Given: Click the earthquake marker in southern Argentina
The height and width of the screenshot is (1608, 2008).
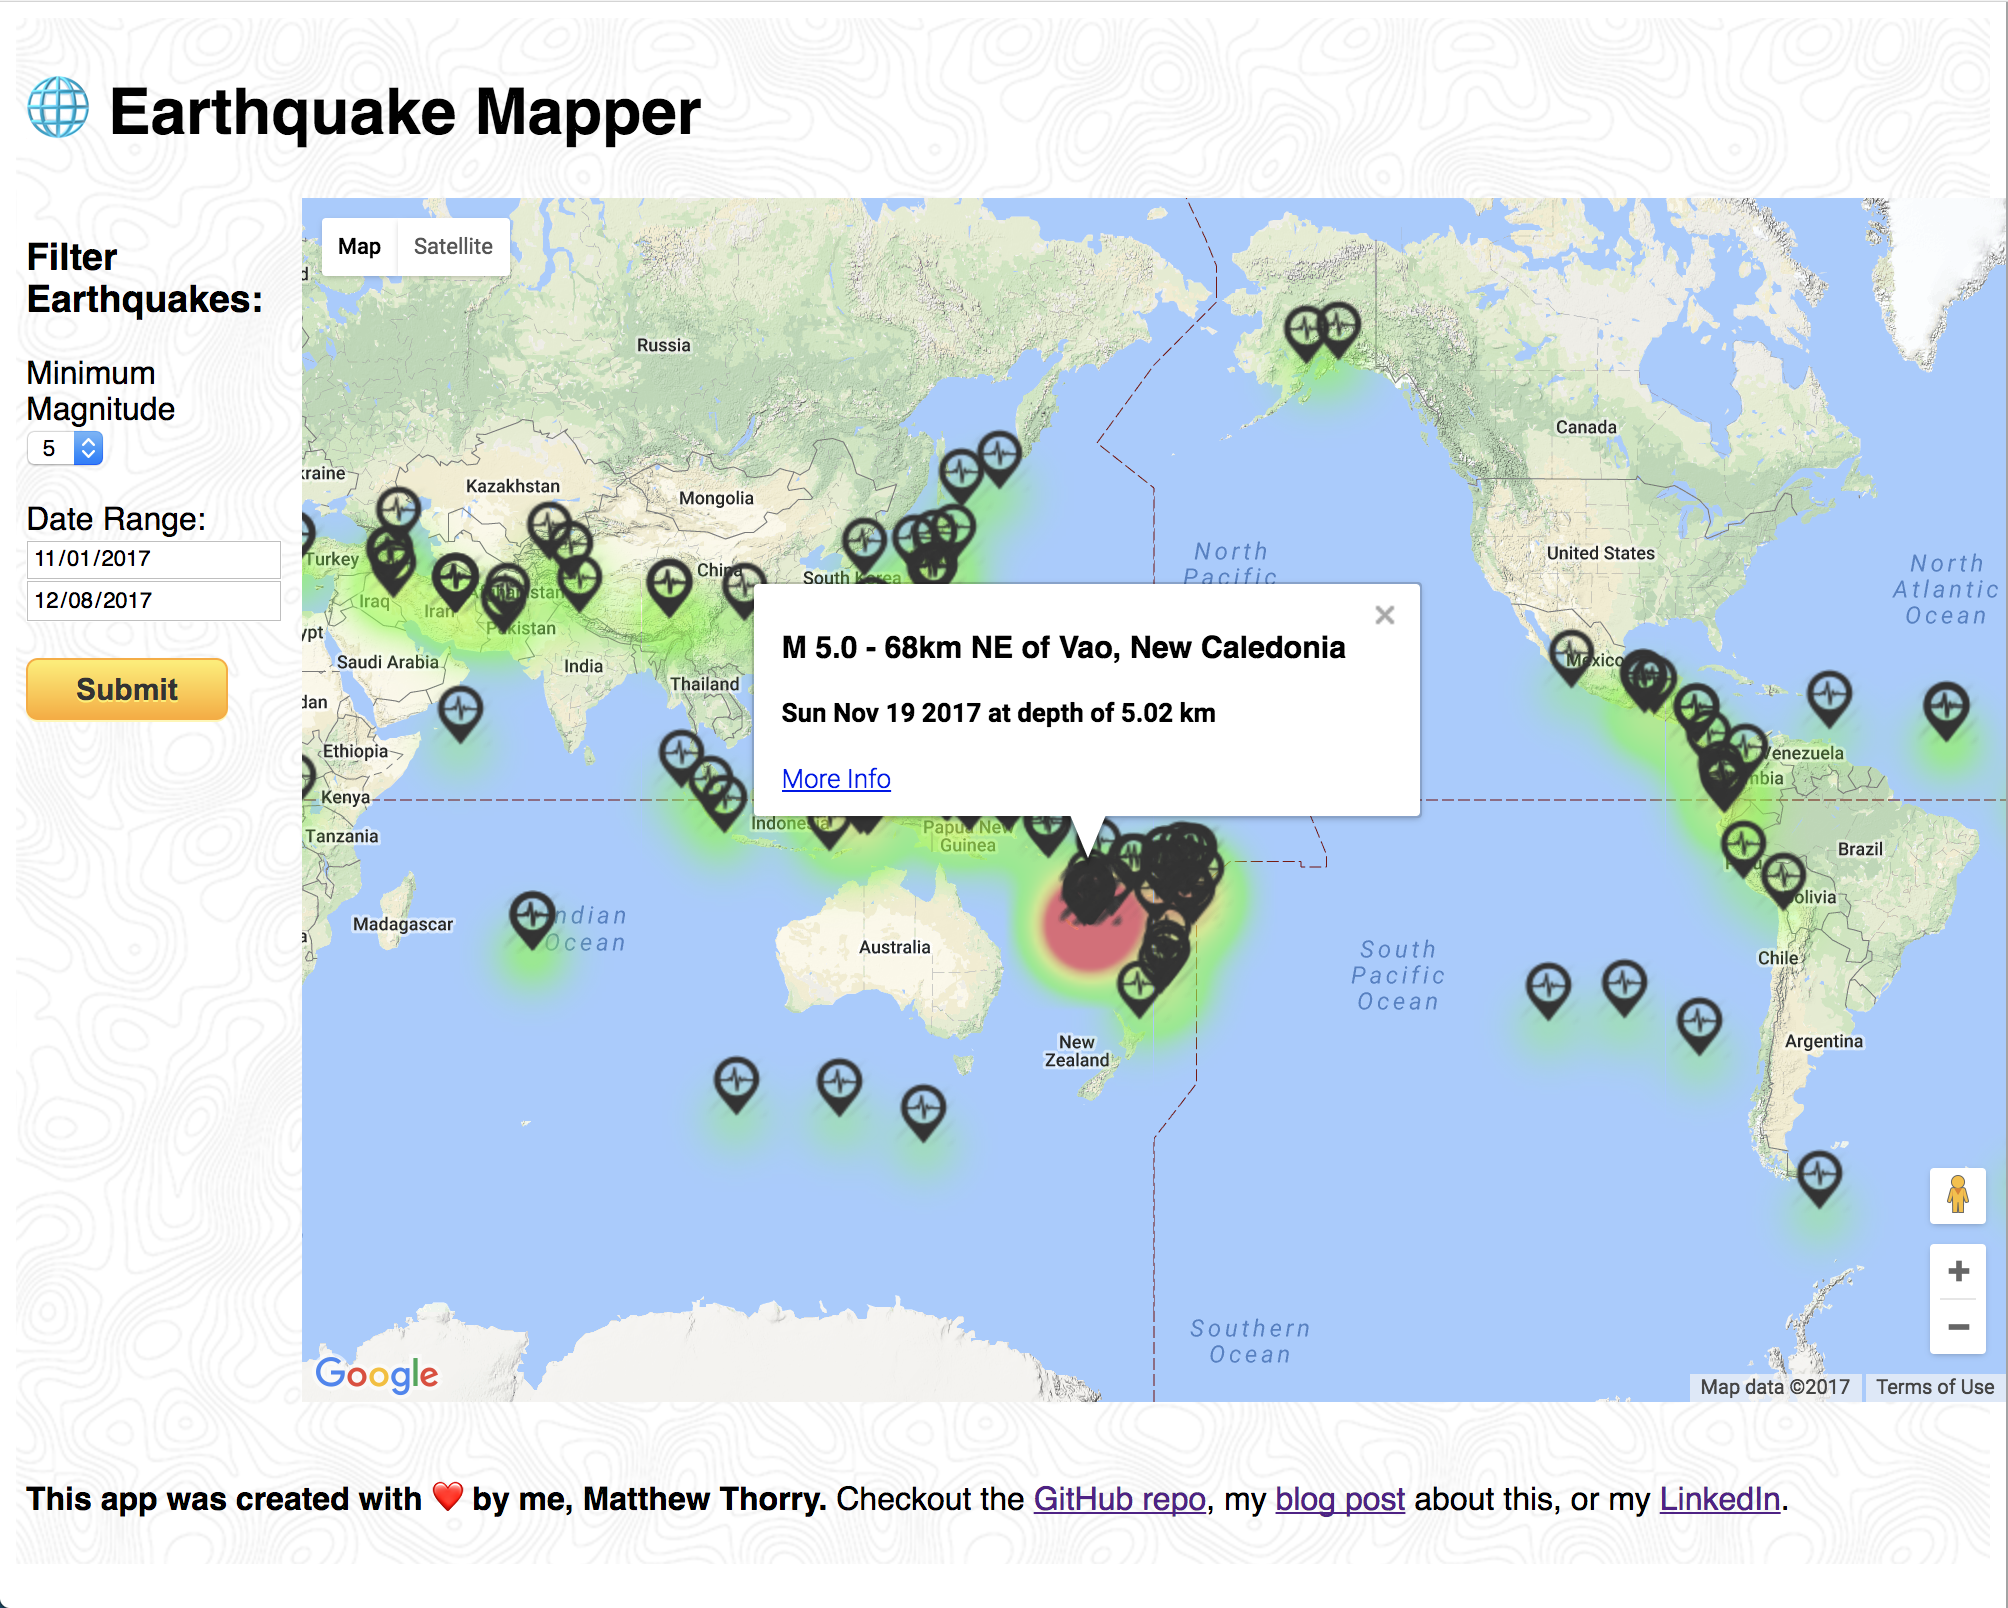Looking at the screenshot, I should point(1819,1174).
